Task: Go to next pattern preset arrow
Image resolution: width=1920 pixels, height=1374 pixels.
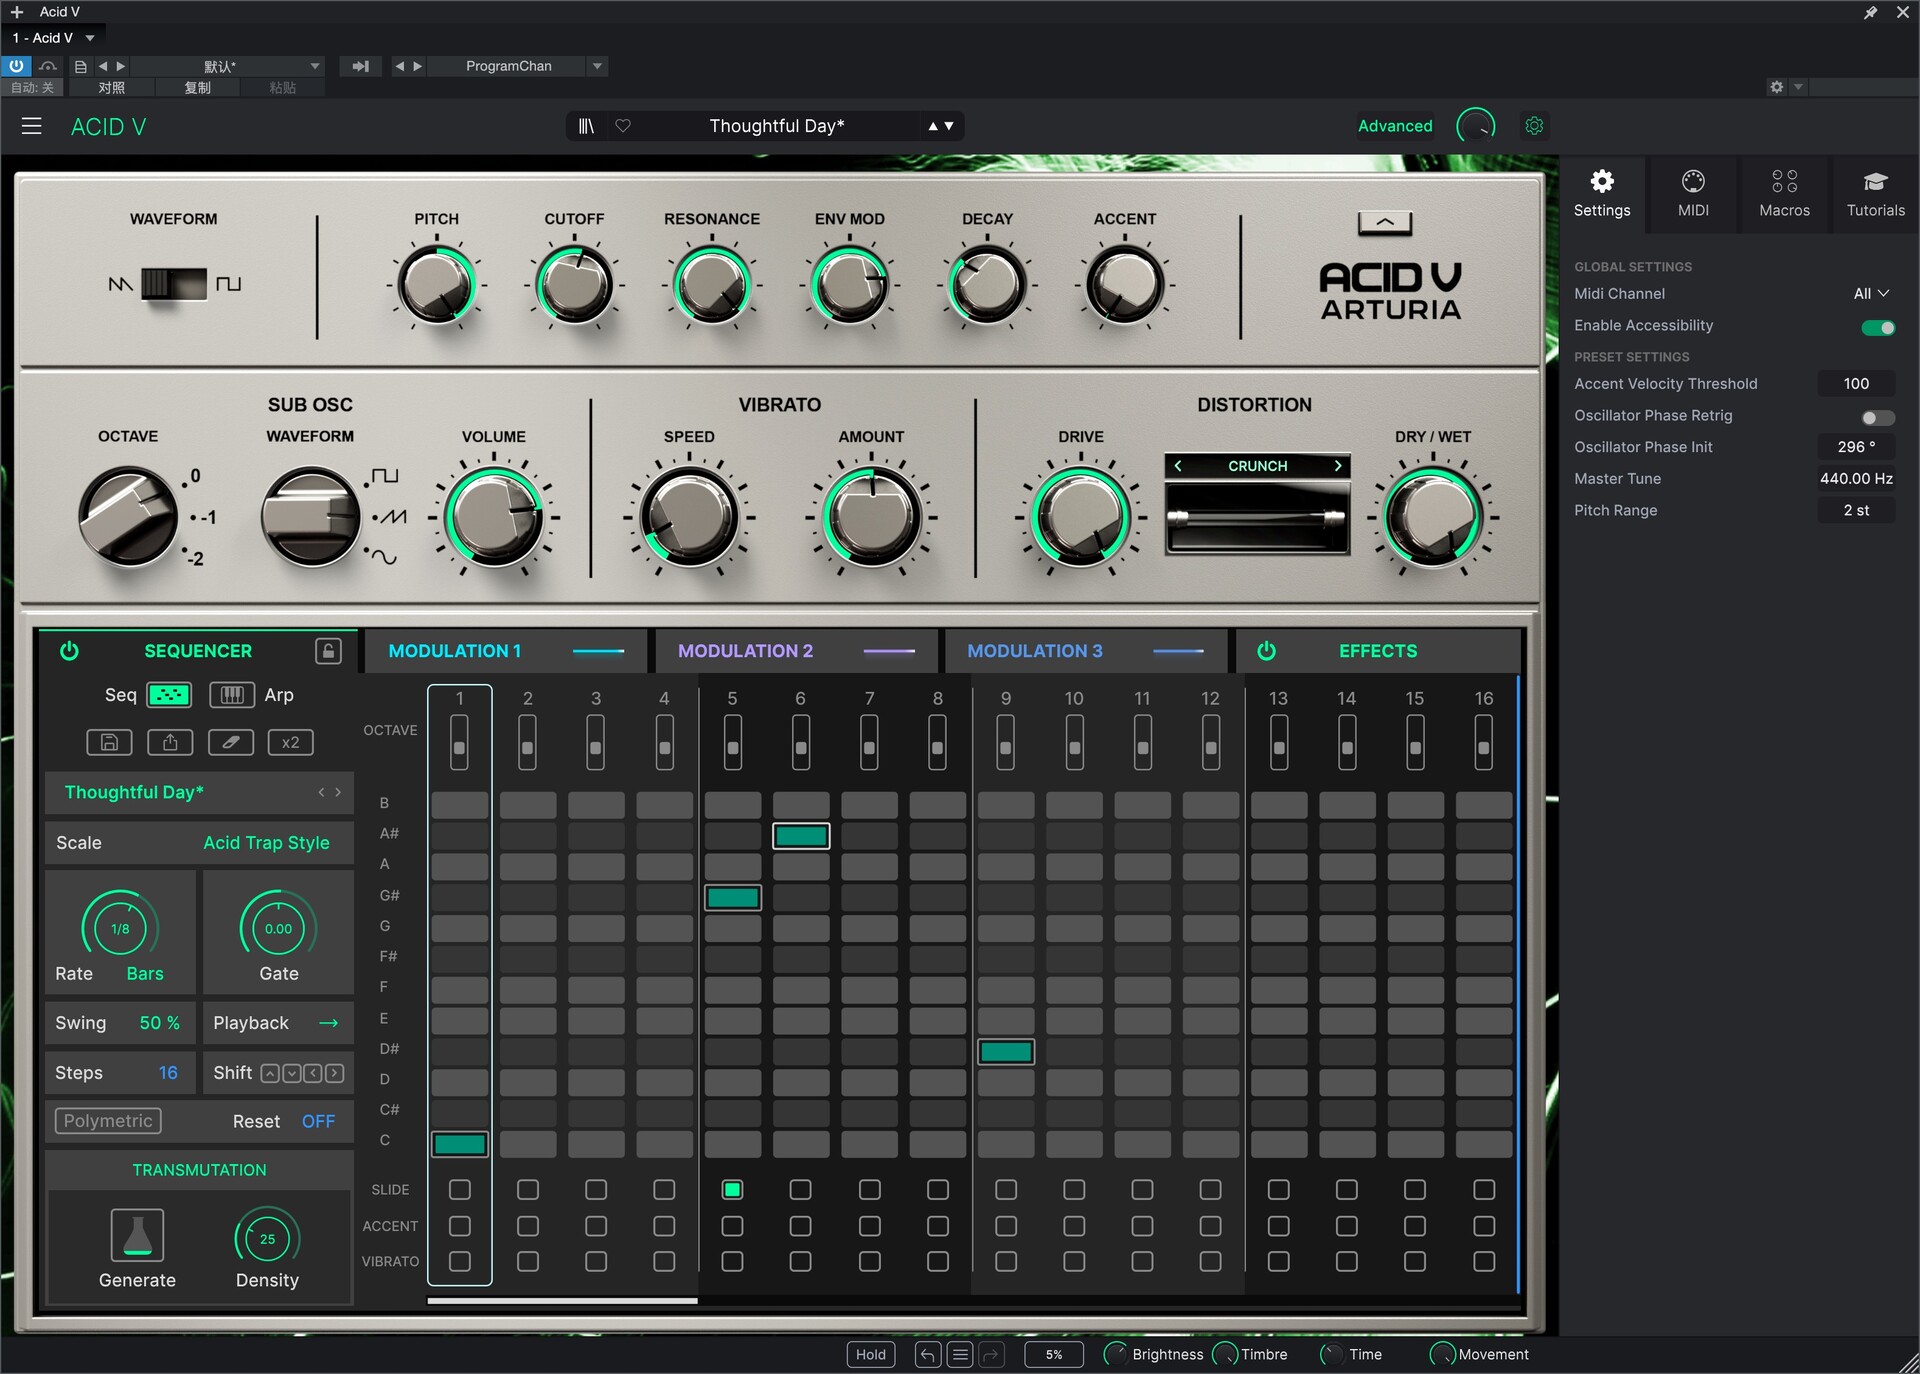Action: coord(338,792)
